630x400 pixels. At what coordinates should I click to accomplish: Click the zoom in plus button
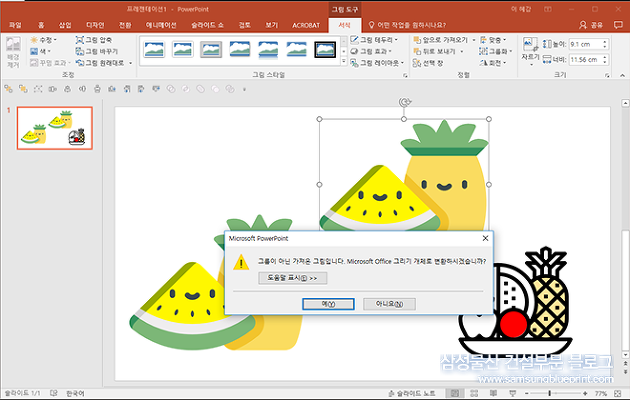[585, 394]
